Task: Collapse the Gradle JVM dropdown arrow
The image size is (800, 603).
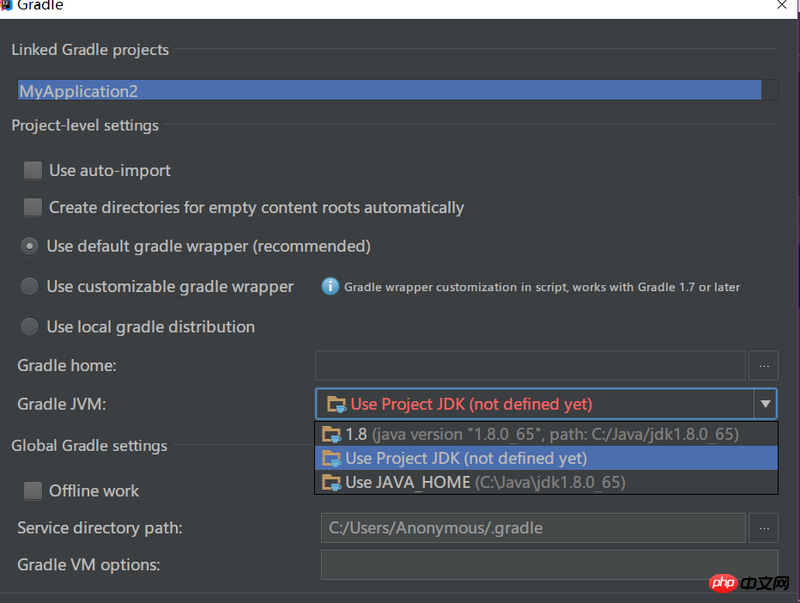Action: tap(765, 404)
